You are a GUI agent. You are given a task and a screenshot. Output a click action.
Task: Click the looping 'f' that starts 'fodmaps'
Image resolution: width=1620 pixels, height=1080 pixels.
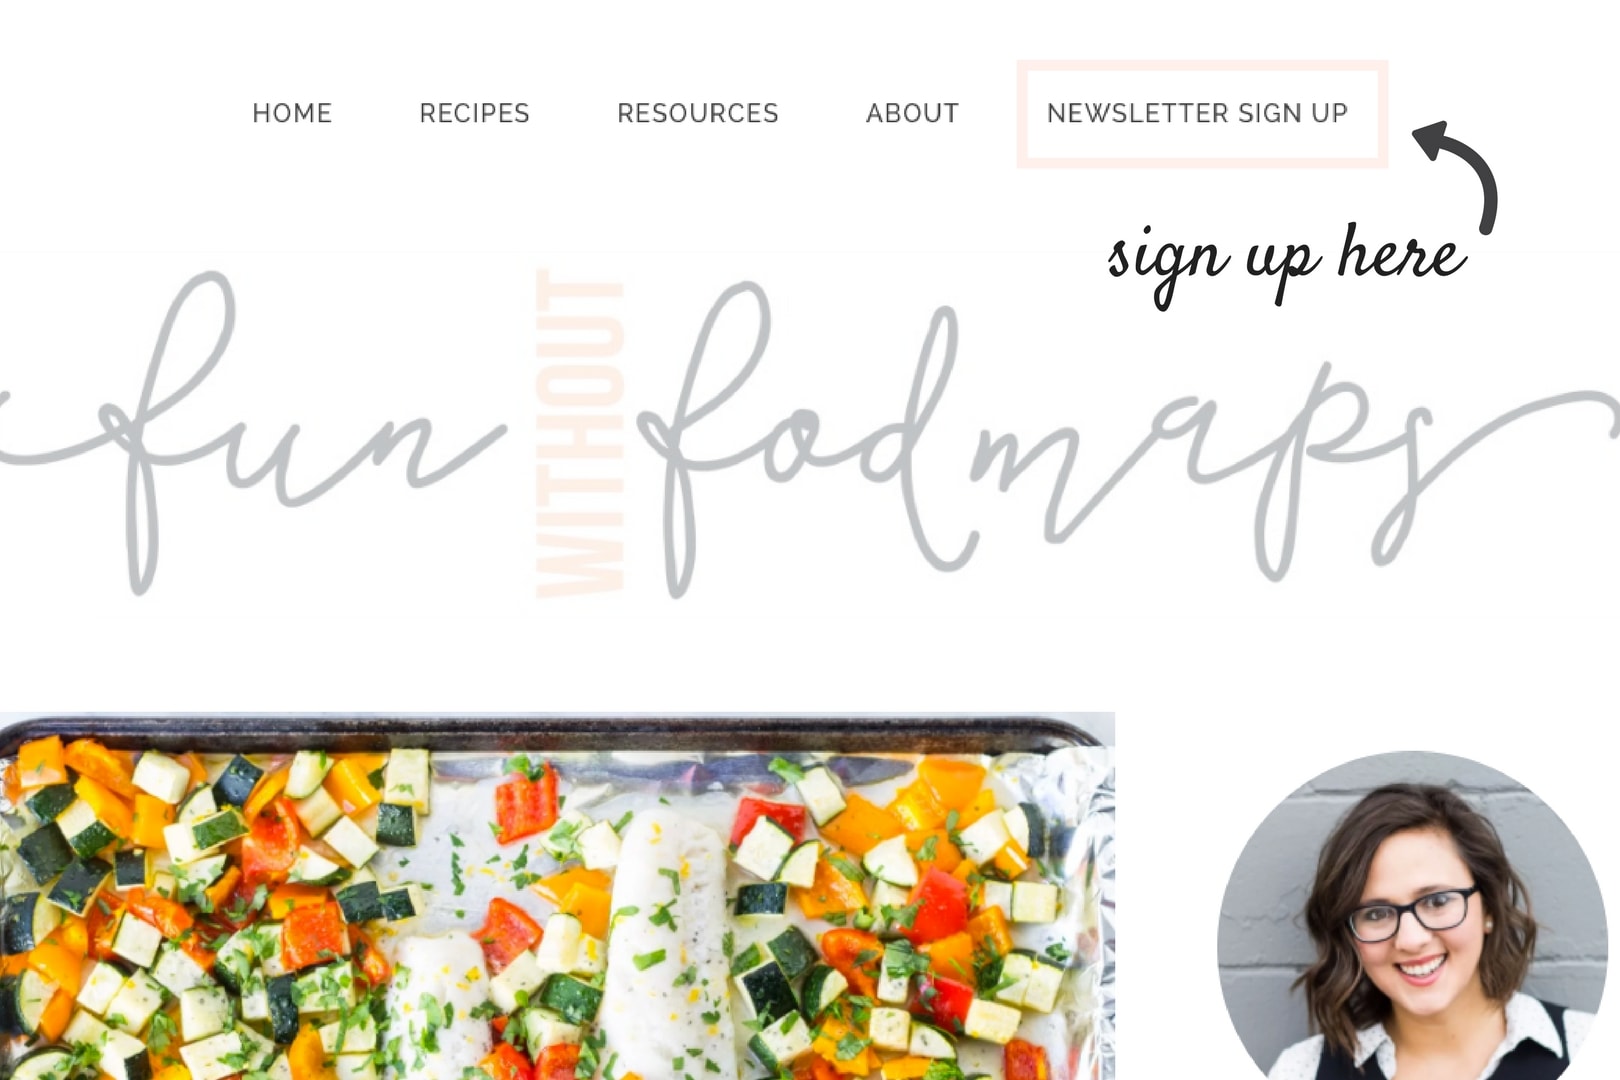(x=705, y=440)
